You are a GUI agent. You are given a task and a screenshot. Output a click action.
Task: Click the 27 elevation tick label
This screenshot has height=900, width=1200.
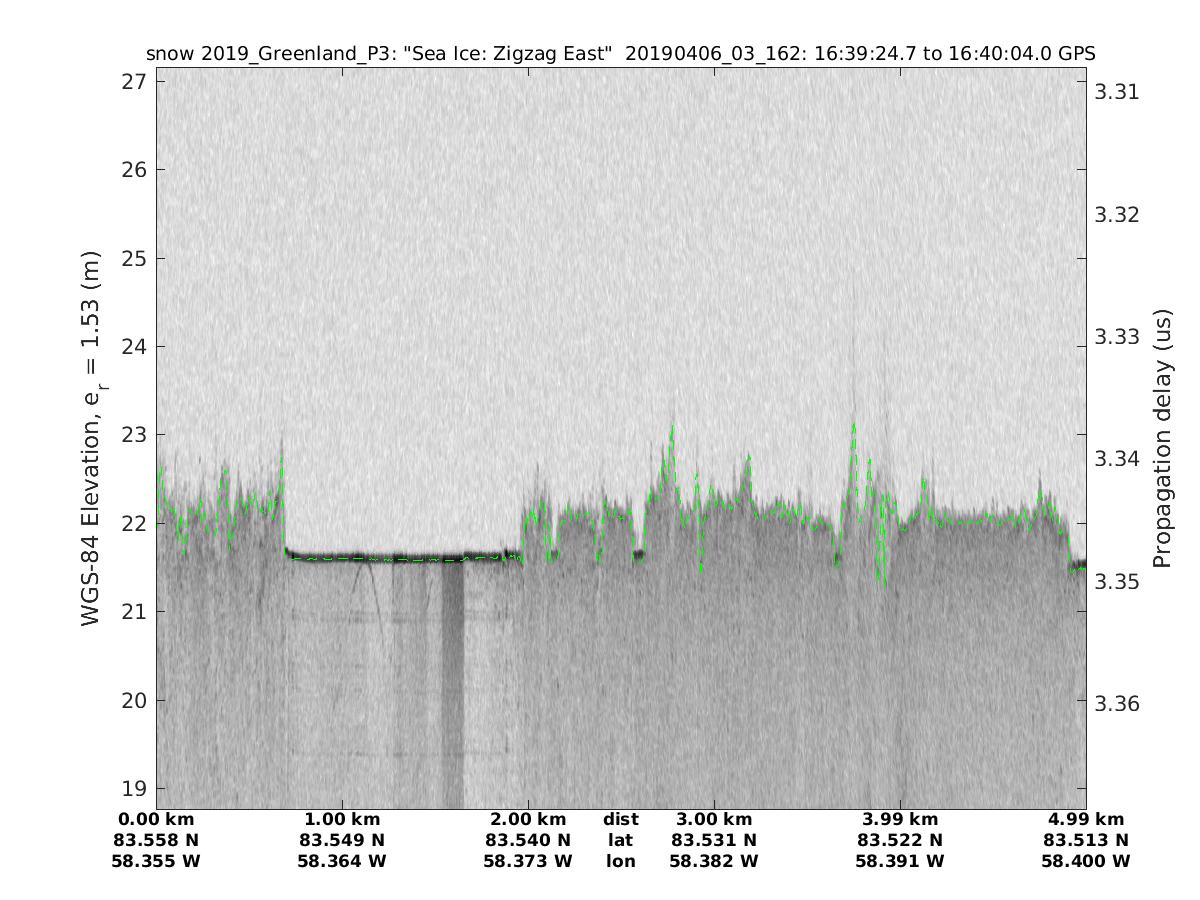click(x=134, y=81)
